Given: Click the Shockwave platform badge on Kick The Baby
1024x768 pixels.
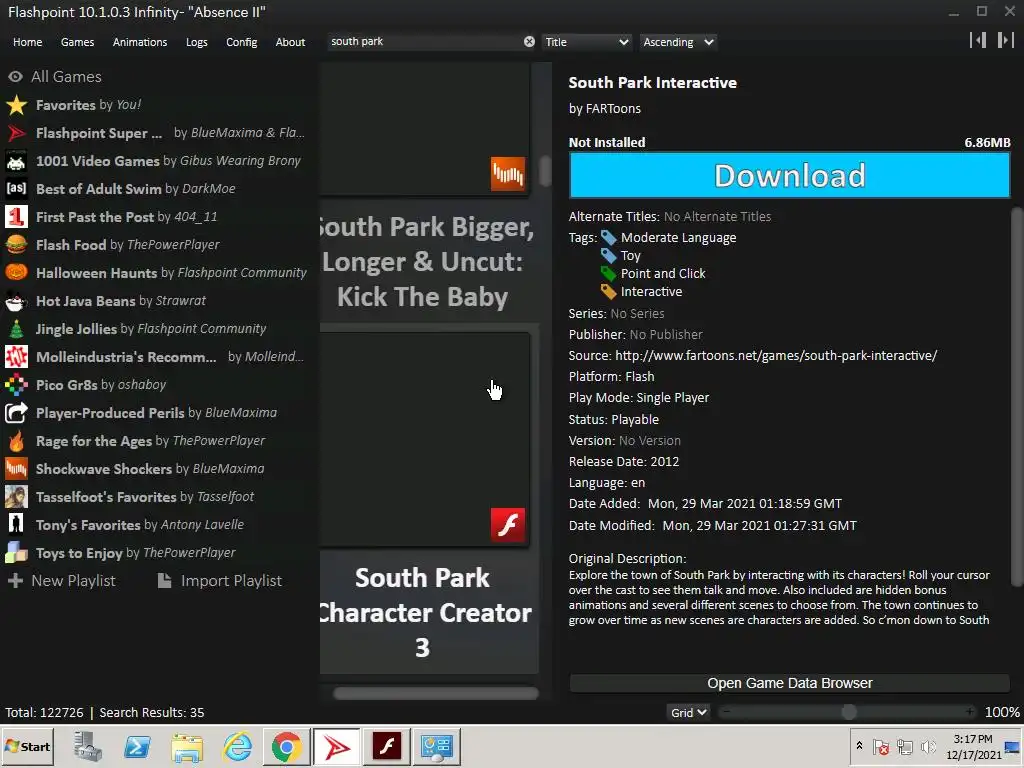Looking at the screenshot, I should pyautogui.click(x=507, y=174).
